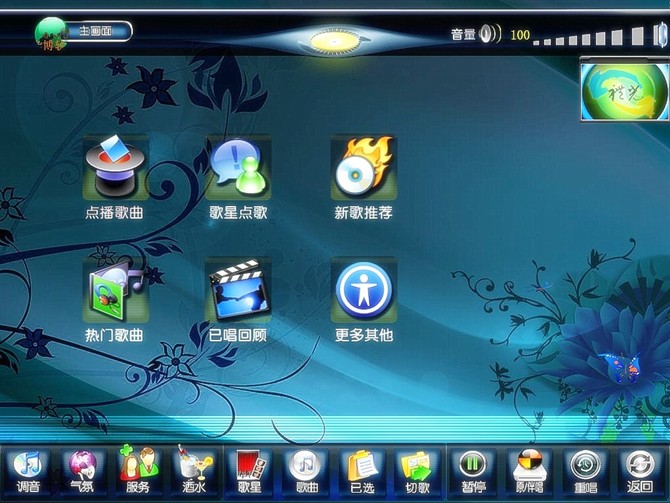Image resolution: width=670 pixels, height=503 pixels.
Task: Select the 歌曲 songs toolbar item
Action: click(306, 470)
